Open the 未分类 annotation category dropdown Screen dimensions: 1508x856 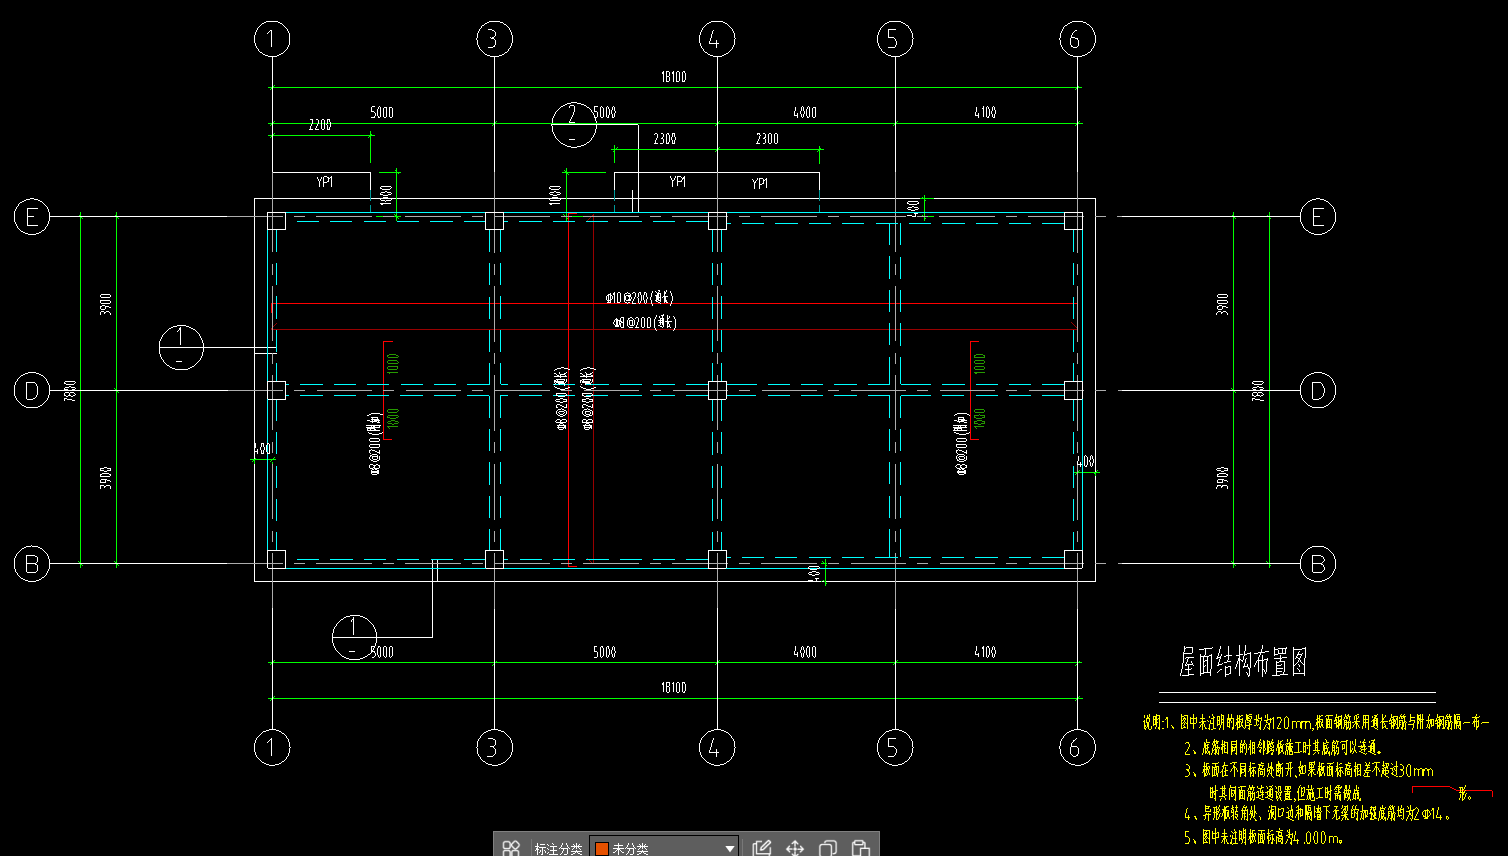pyautogui.click(x=664, y=848)
